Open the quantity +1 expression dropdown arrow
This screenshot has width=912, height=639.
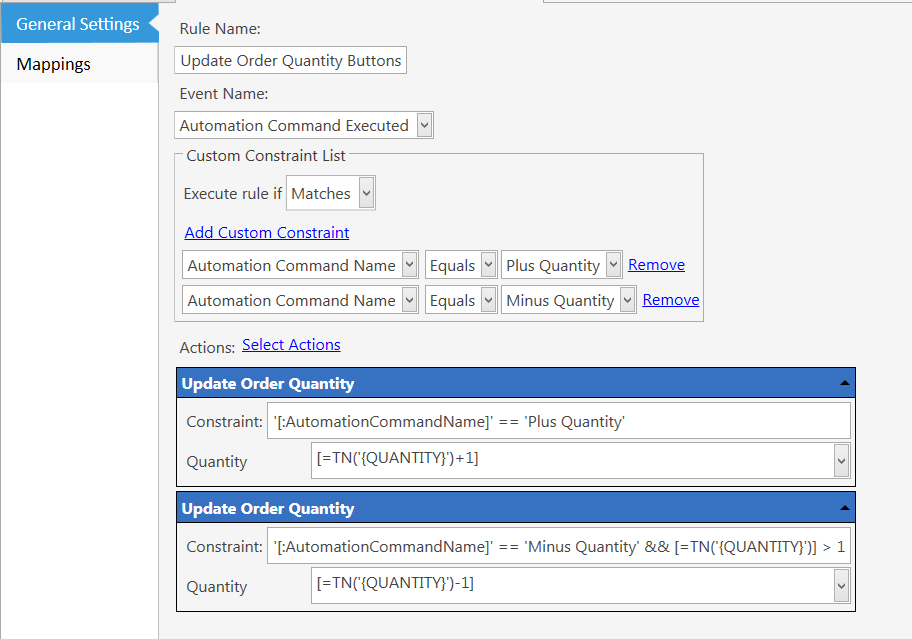click(842, 460)
